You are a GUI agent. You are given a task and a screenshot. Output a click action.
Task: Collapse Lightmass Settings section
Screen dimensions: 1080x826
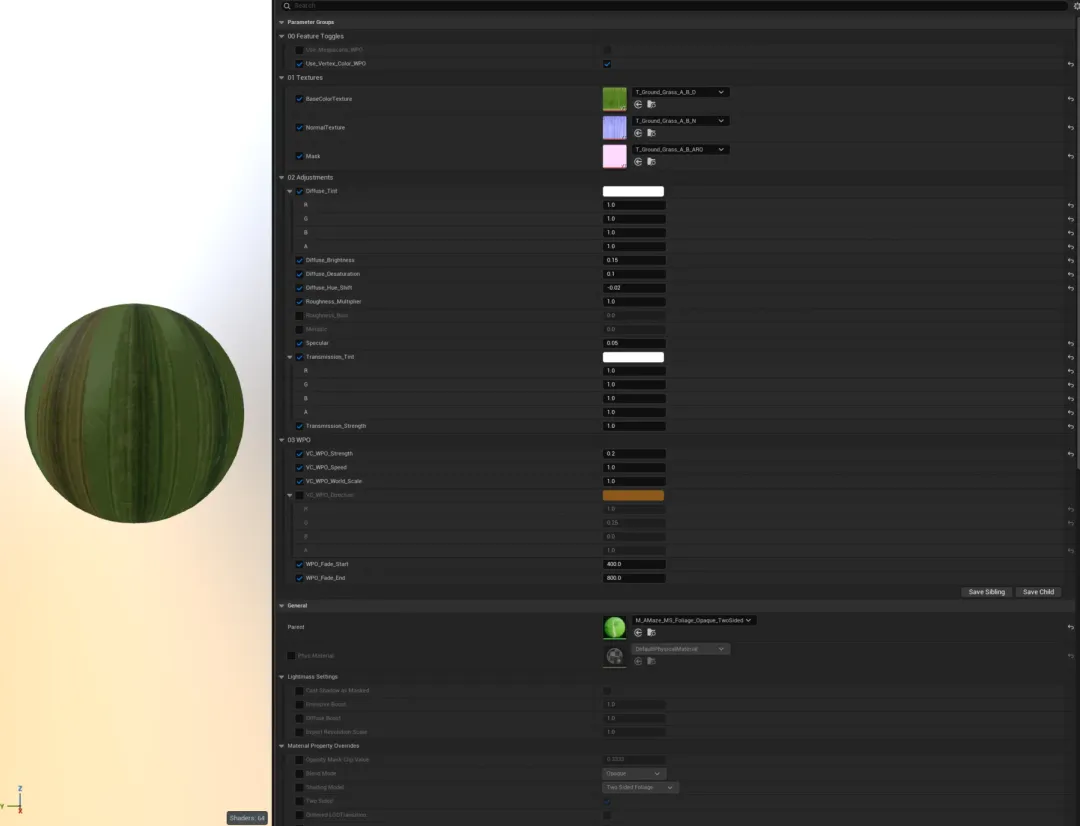(282, 677)
